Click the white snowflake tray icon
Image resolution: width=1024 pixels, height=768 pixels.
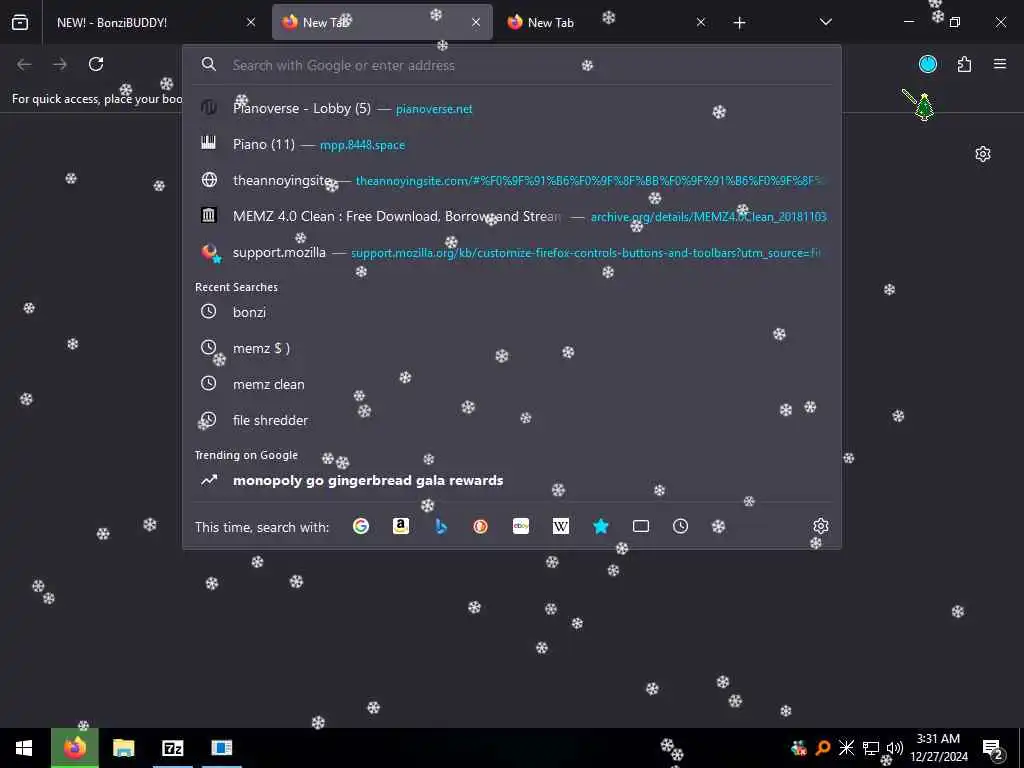(x=846, y=748)
